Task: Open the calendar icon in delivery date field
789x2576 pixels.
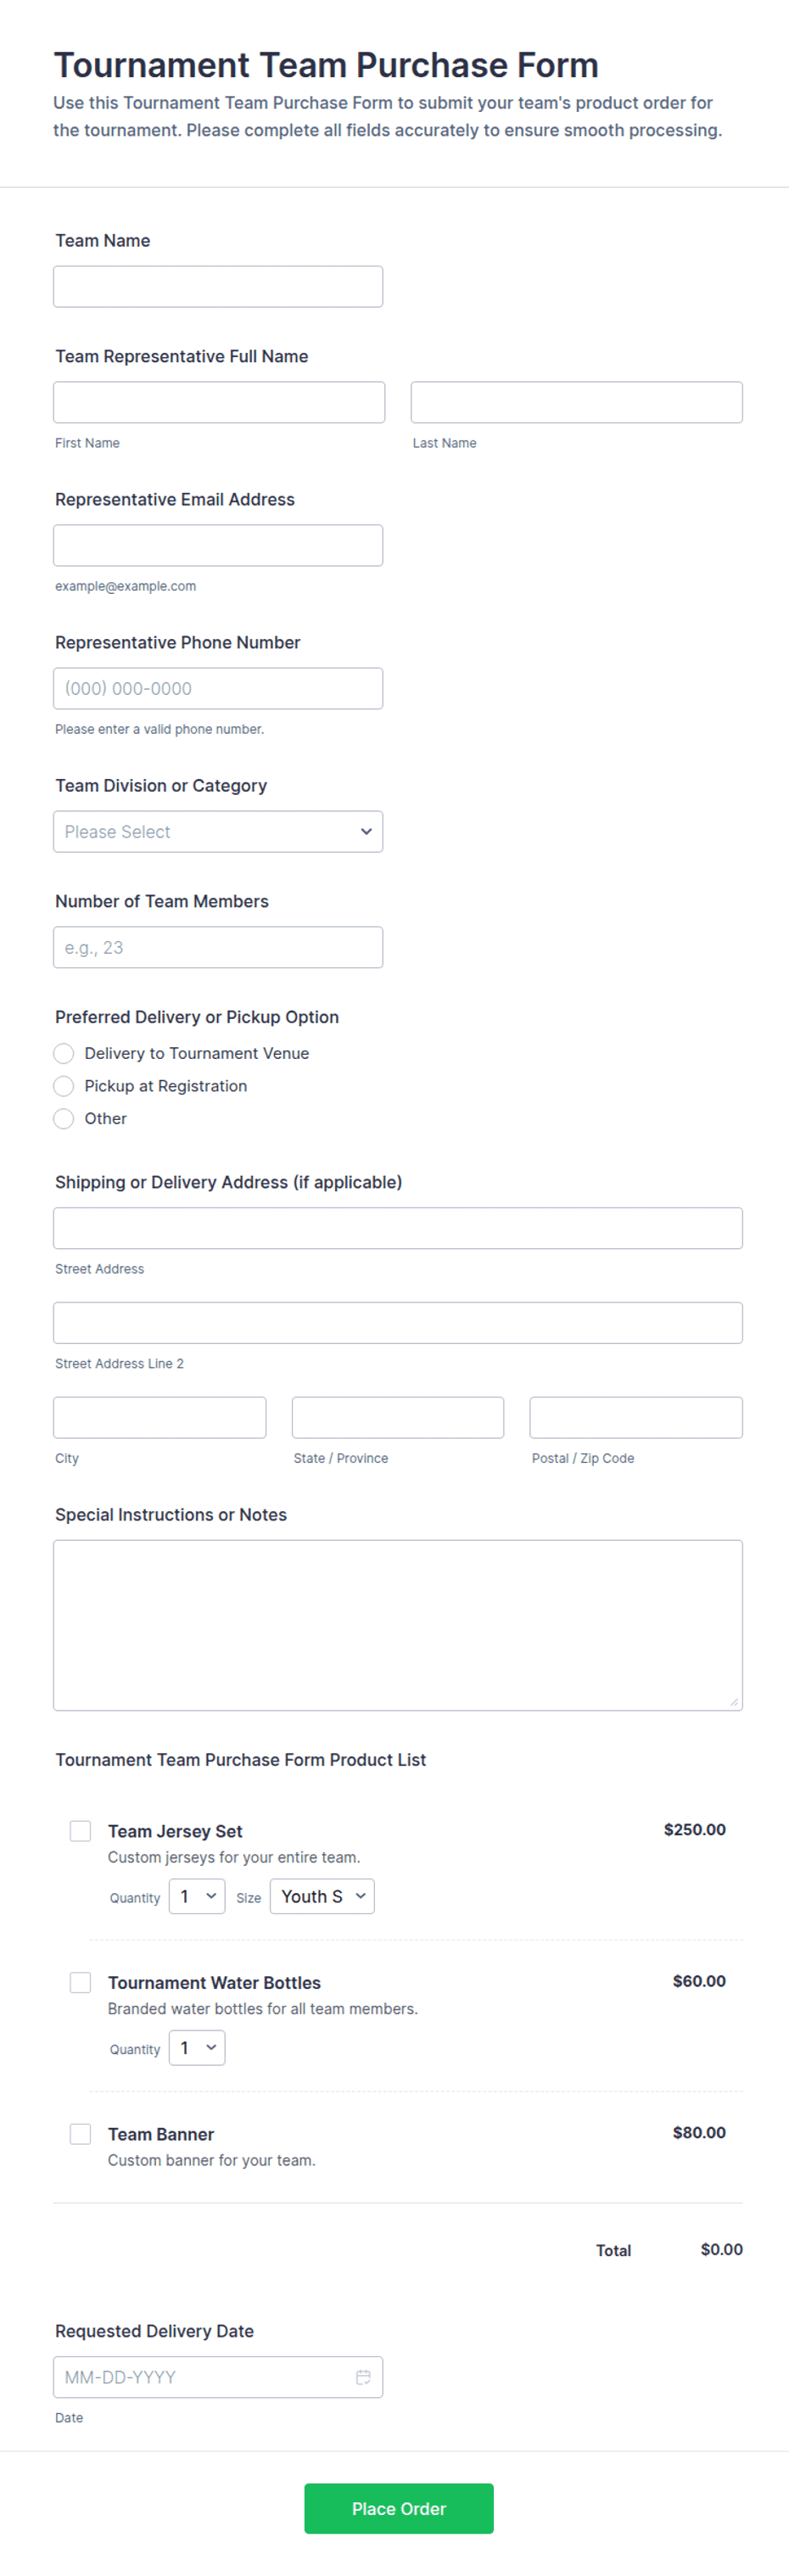Action: click(363, 2377)
